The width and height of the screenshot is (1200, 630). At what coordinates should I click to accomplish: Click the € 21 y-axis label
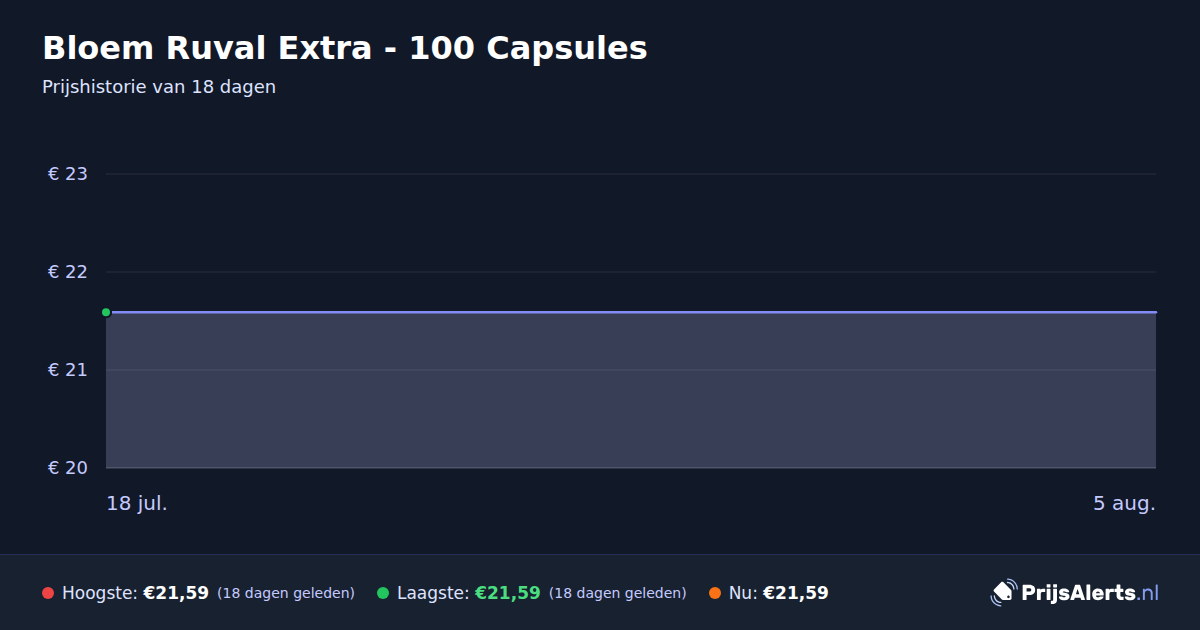pyautogui.click(x=68, y=370)
